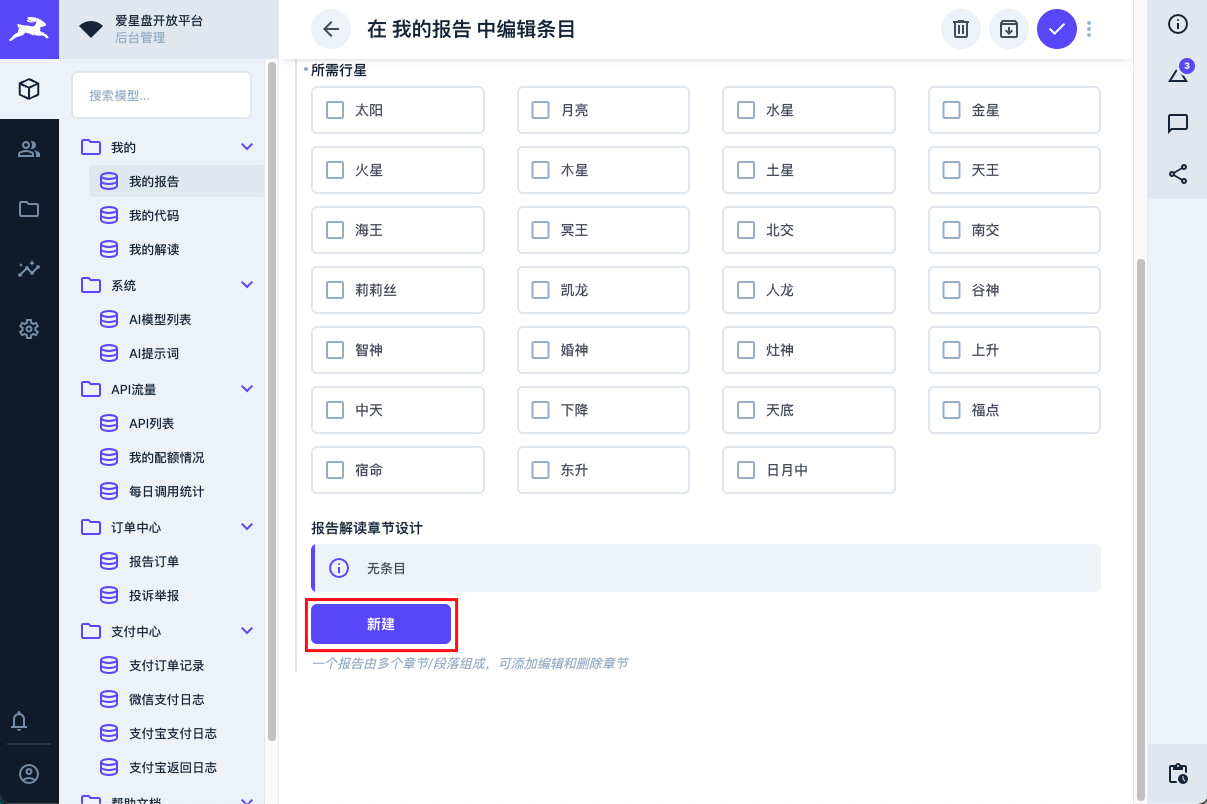Click the 搜索模型 search field
Image resolution: width=1207 pixels, height=804 pixels.
tap(161, 95)
